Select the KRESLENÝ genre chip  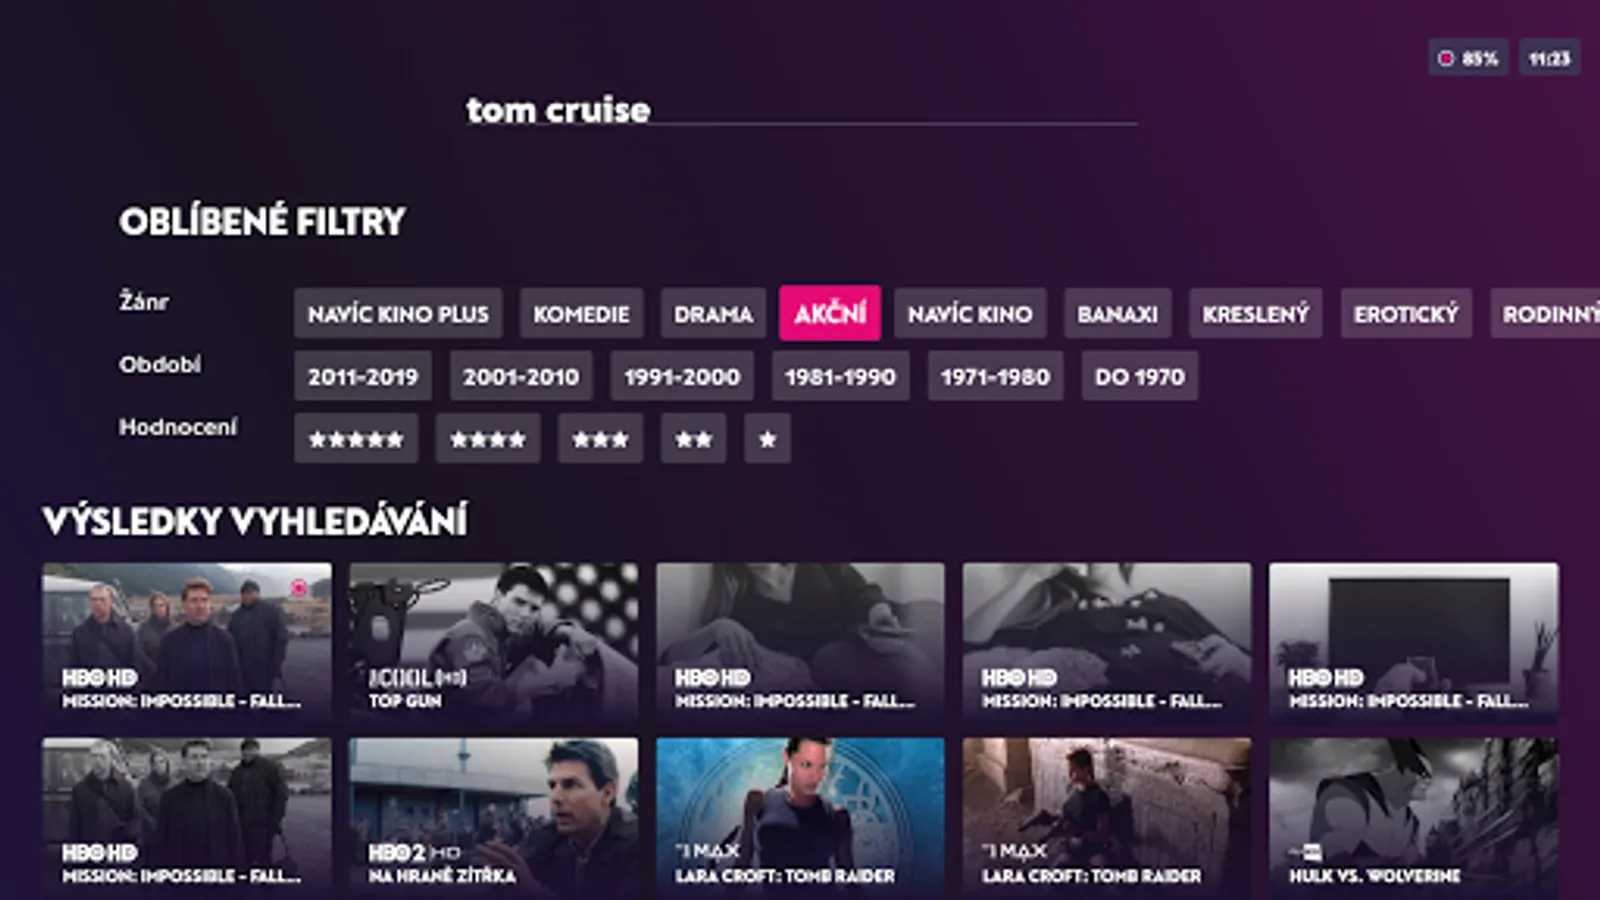(x=1256, y=314)
